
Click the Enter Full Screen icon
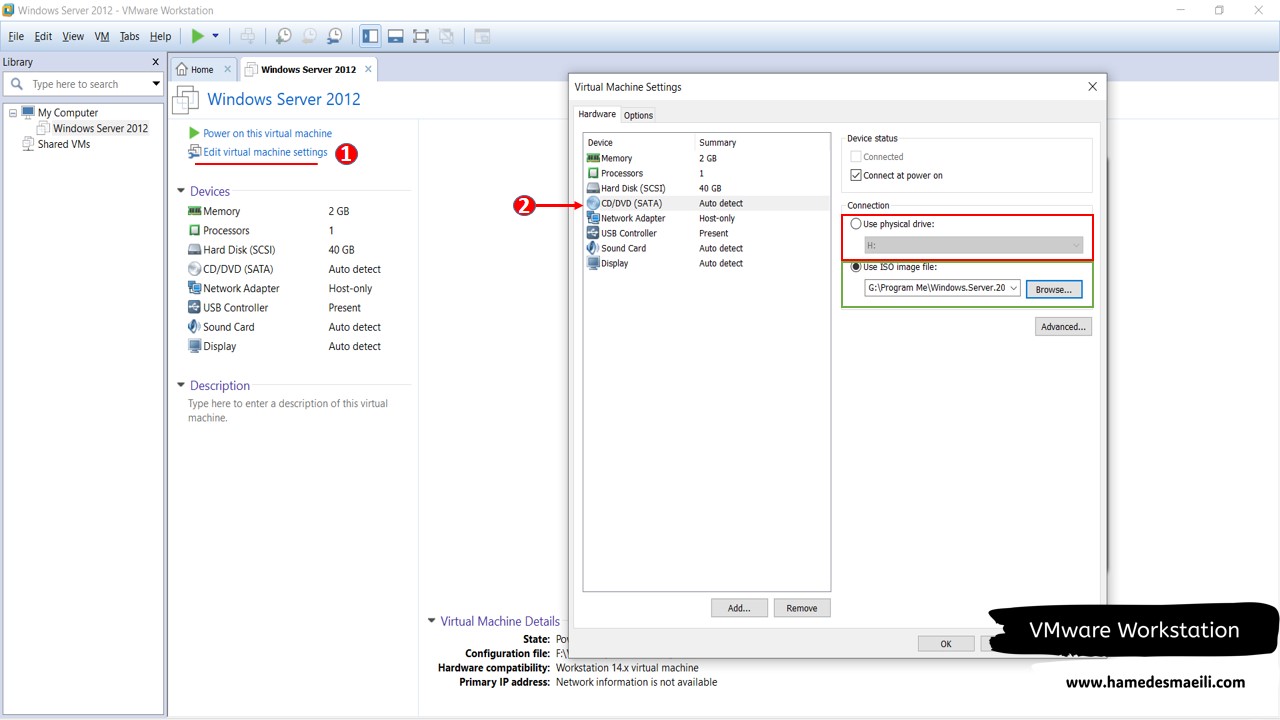[421, 36]
